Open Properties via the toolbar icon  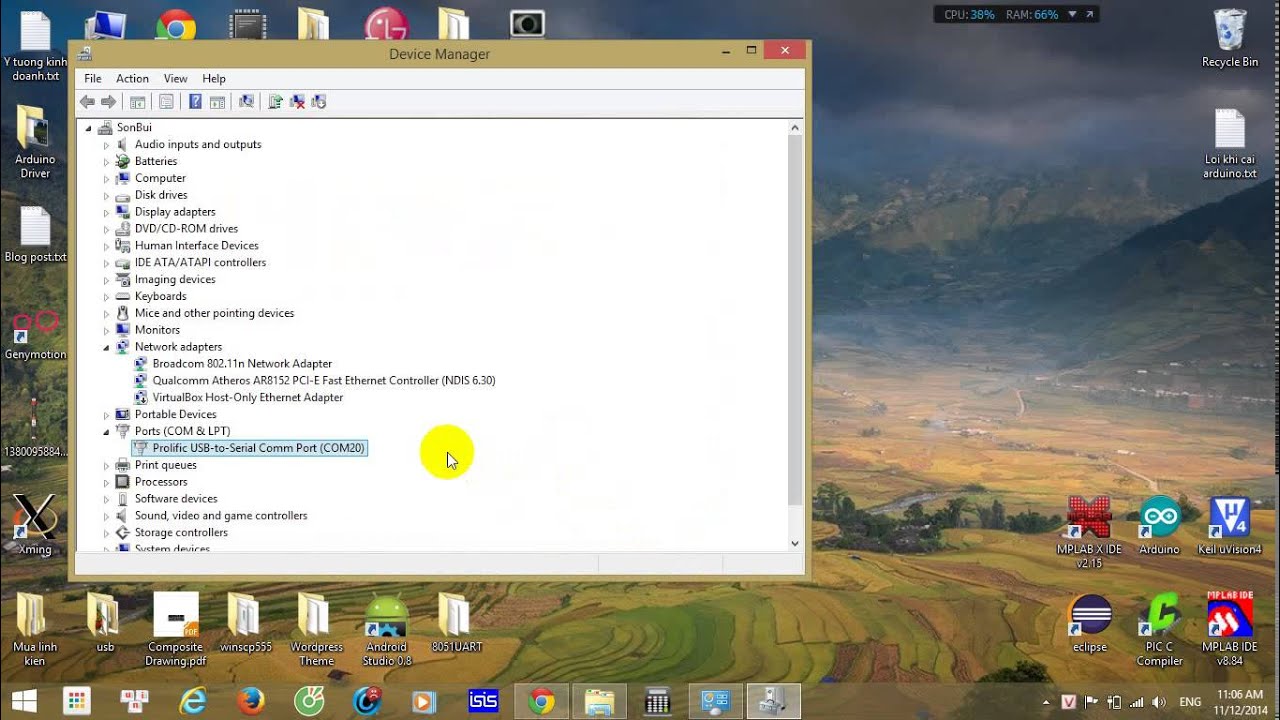tap(166, 102)
